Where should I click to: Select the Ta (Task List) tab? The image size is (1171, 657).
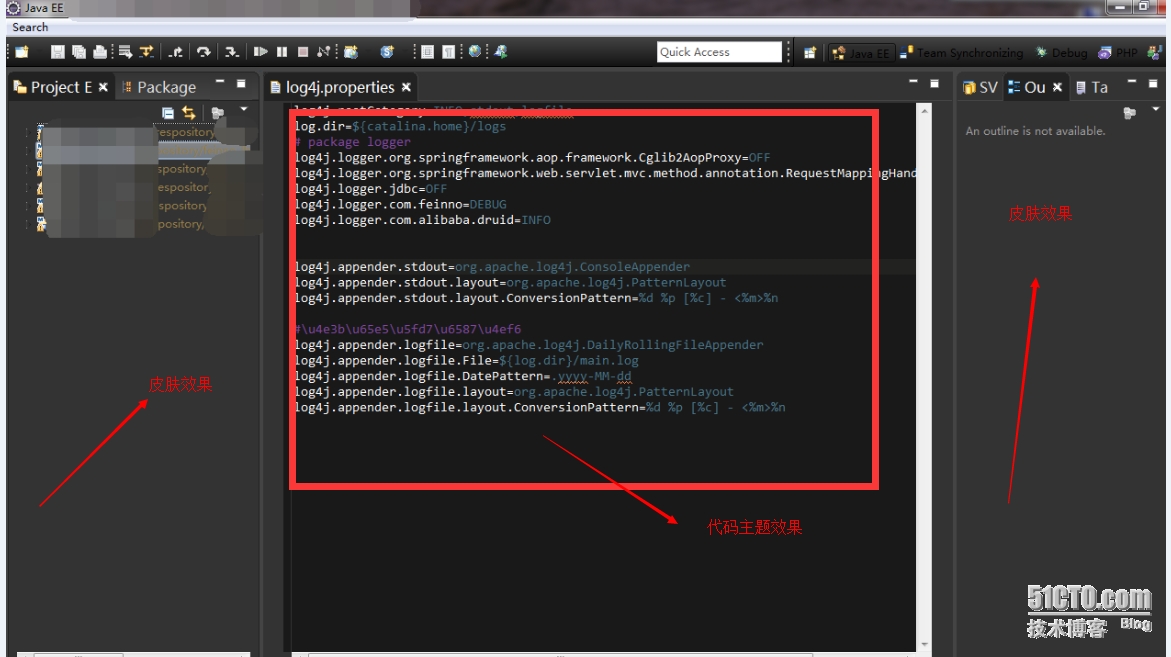1092,87
